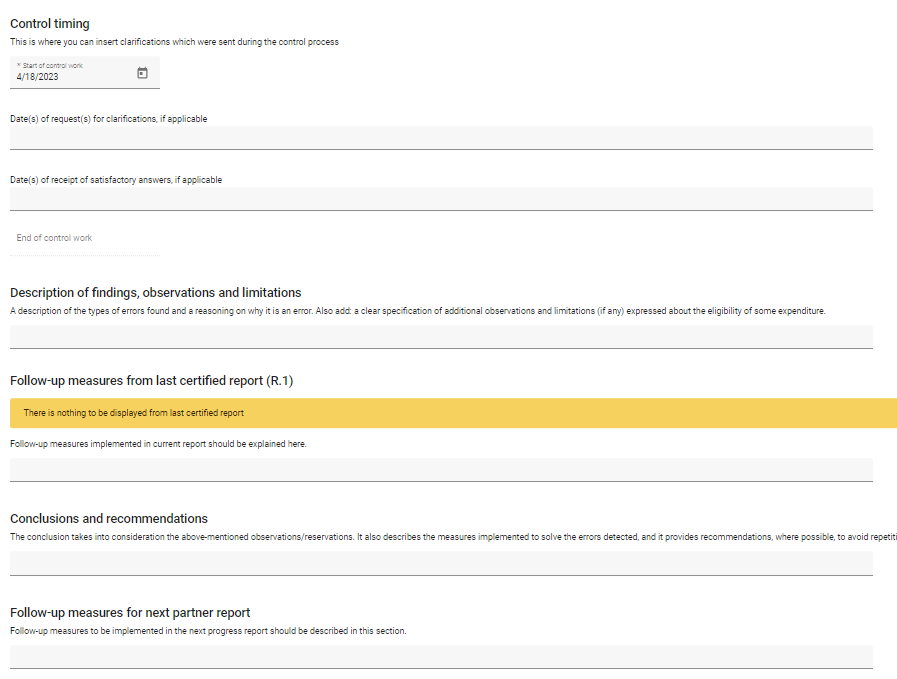Viewport: 897px width, 679px height.
Task: Click the 'Description of findings, observations and limitations' heading
Action: 155,293
